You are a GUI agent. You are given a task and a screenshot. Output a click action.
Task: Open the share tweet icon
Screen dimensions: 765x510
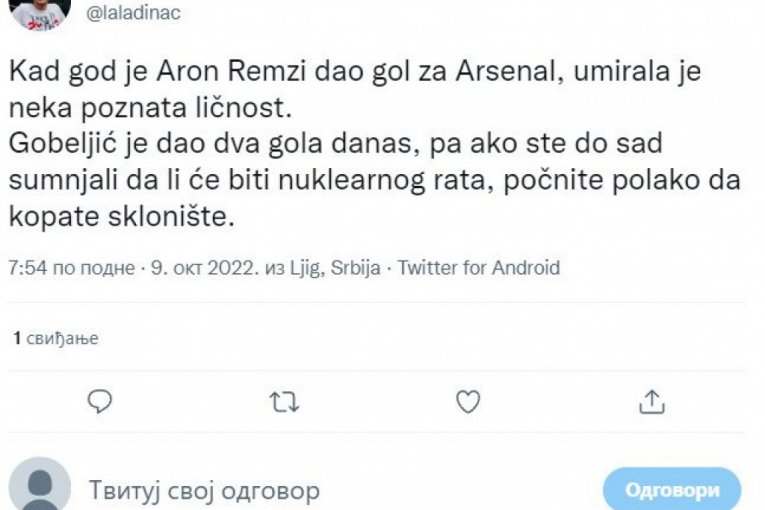tap(652, 401)
